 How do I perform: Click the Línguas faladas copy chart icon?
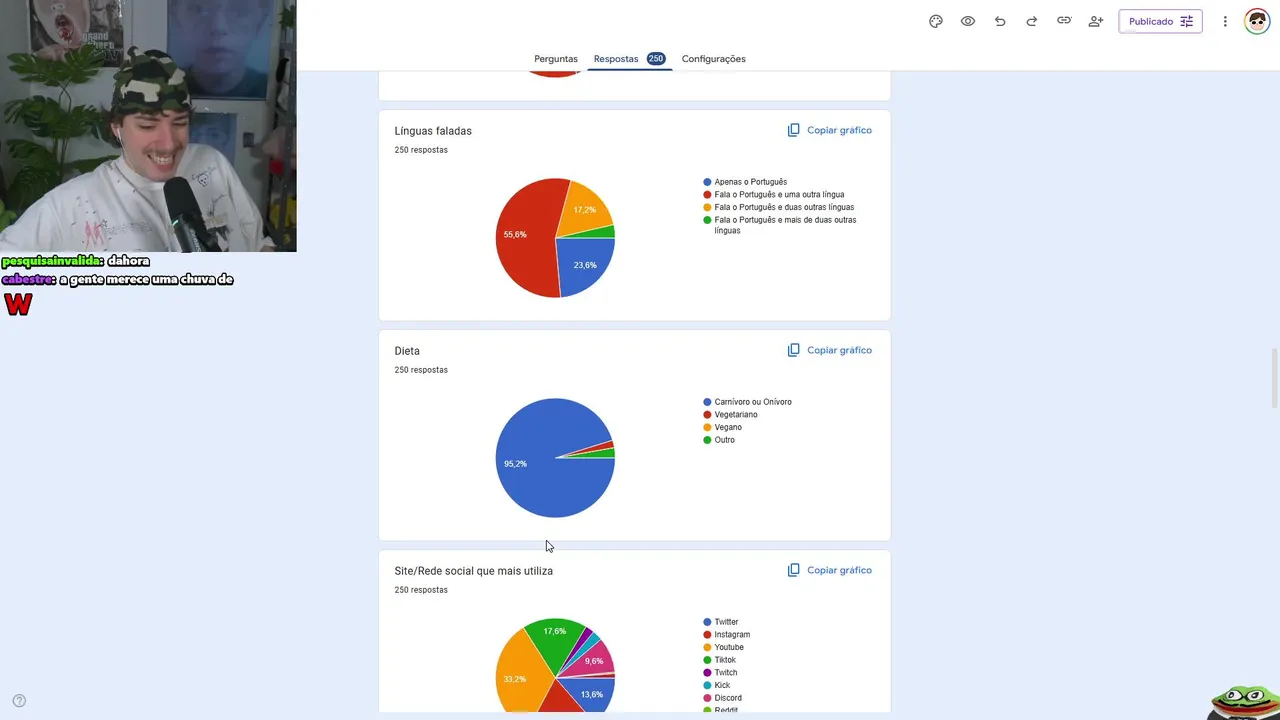click(x=793, y=130)
